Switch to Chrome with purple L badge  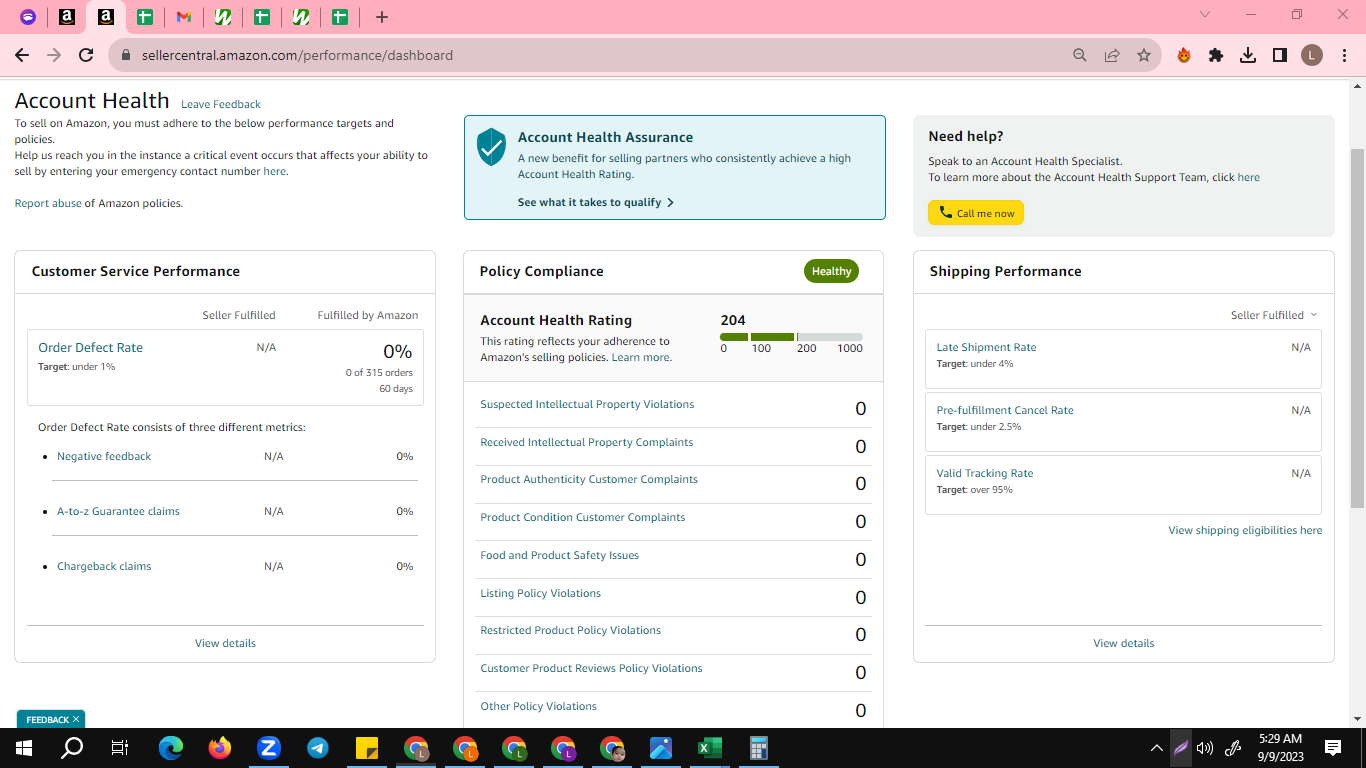(563, 748)
